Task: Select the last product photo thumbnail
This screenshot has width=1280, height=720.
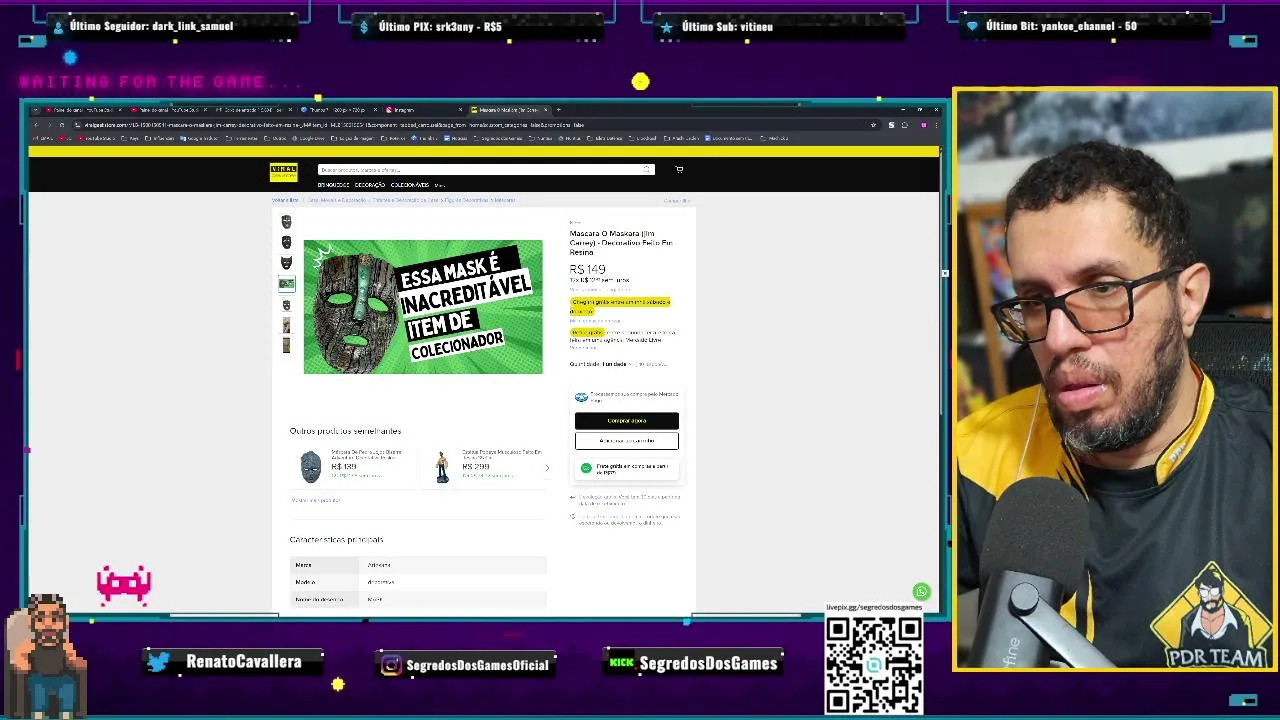Action: (x=286, y=345)
